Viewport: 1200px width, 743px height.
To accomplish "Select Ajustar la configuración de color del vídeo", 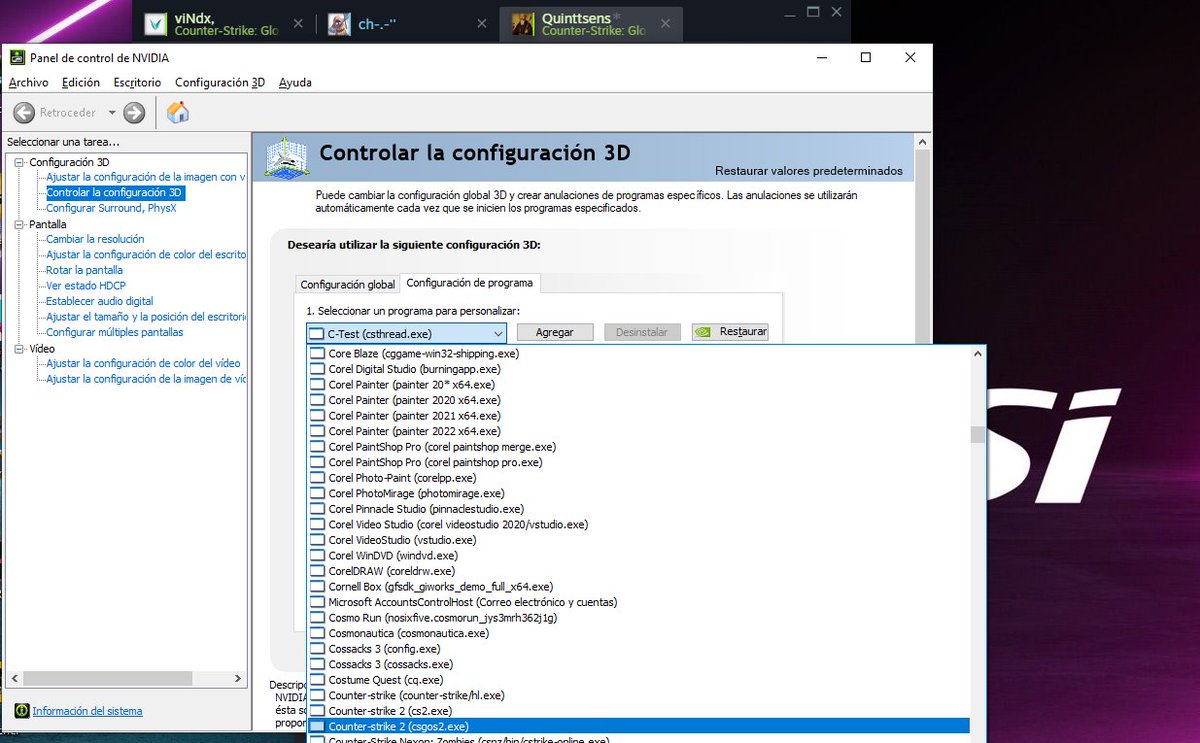I will click(x=143, y=363).
